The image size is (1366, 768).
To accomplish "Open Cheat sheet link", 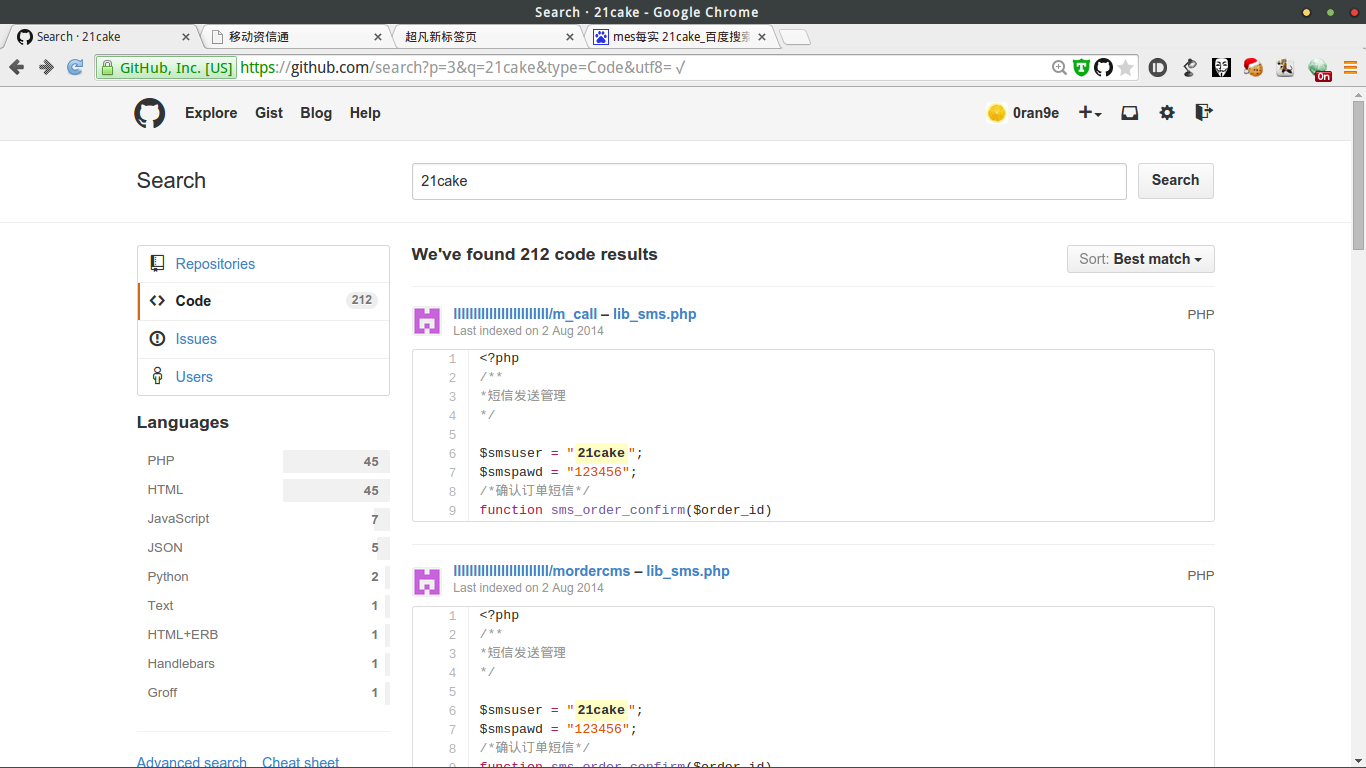I will [300, 762].
